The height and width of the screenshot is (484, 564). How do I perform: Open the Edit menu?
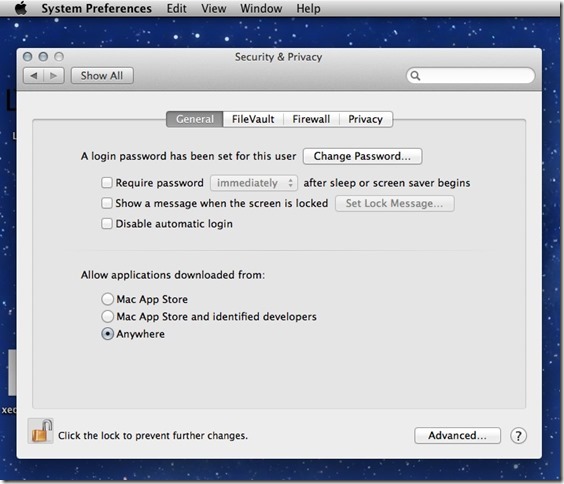pyautogui.click(x=176, y=8)
